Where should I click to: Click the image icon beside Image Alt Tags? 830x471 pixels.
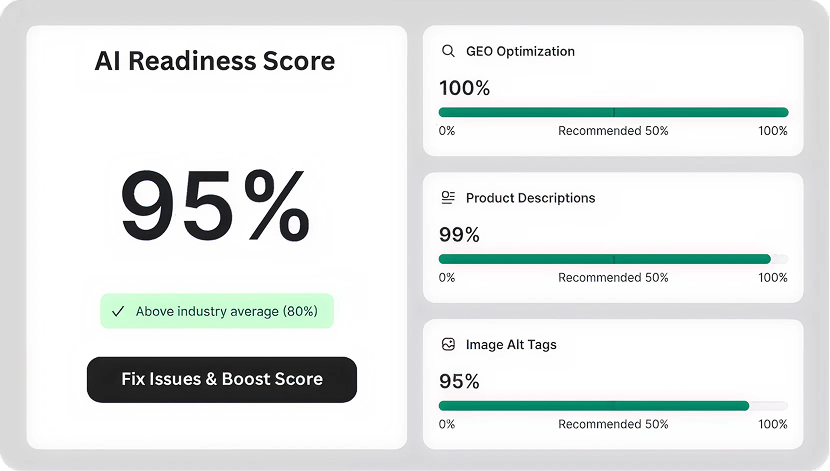(448, 344)
